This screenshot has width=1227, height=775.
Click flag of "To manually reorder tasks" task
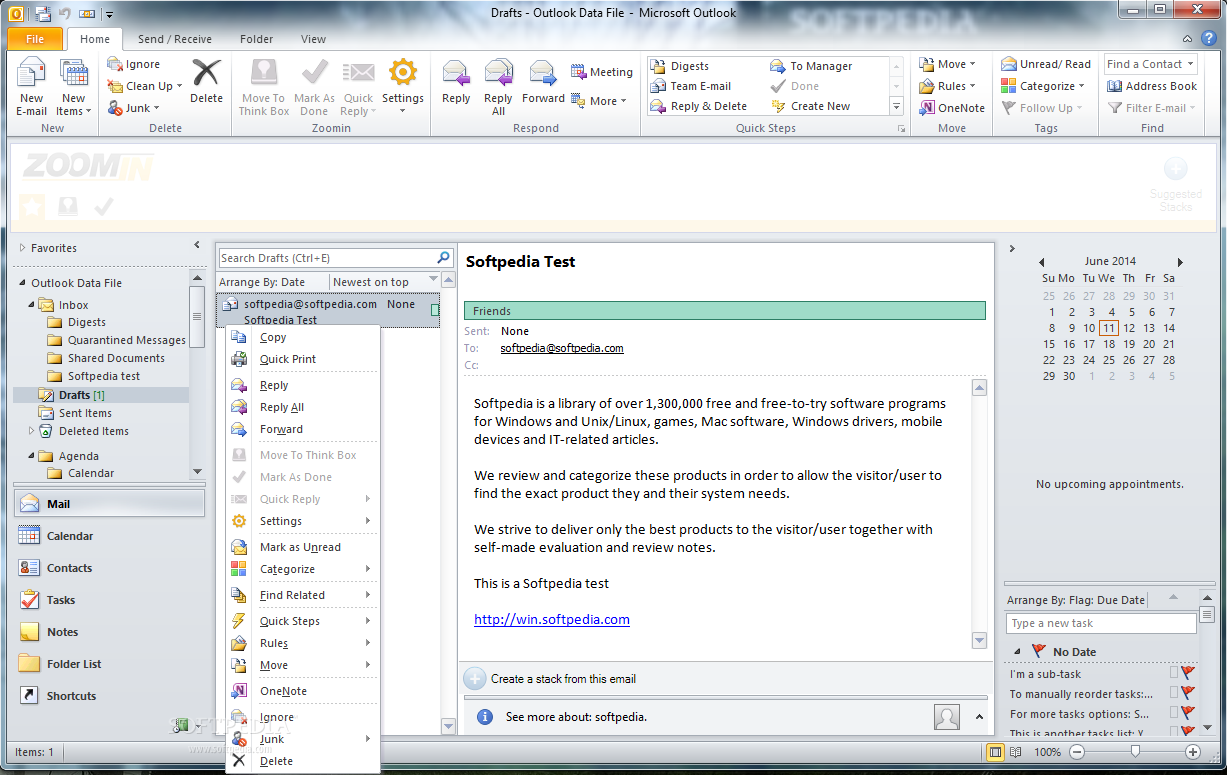tap(1188, 692)
